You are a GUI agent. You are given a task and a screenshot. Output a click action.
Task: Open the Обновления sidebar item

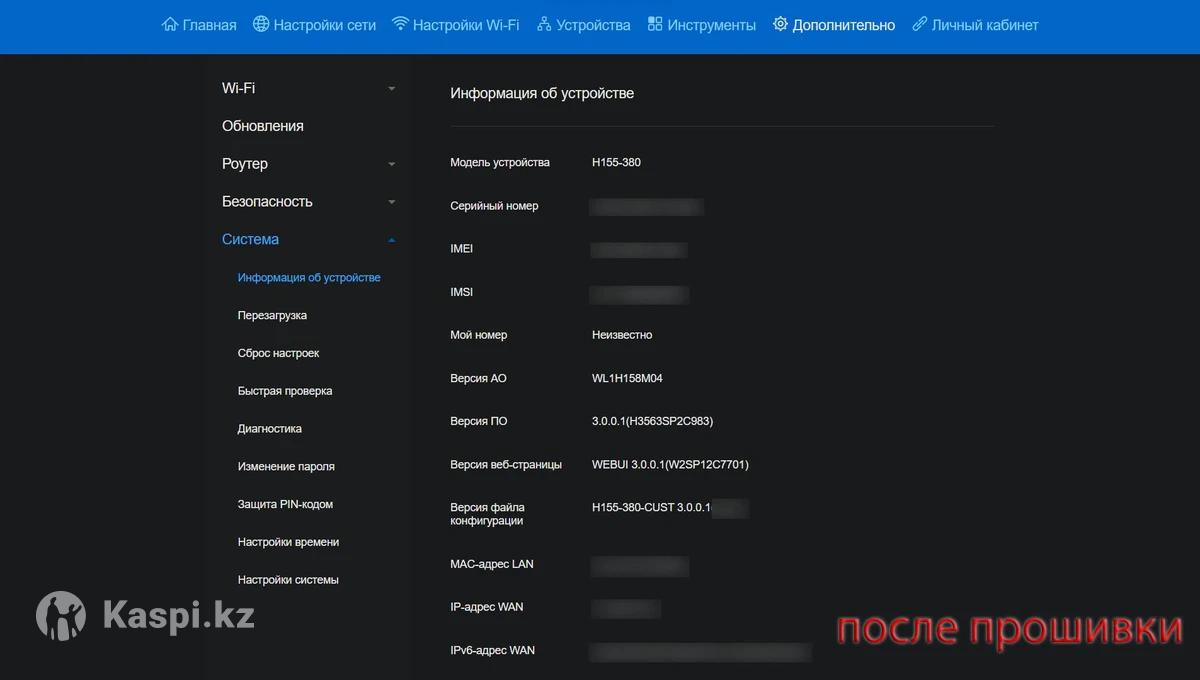click(x=262, y=126)
